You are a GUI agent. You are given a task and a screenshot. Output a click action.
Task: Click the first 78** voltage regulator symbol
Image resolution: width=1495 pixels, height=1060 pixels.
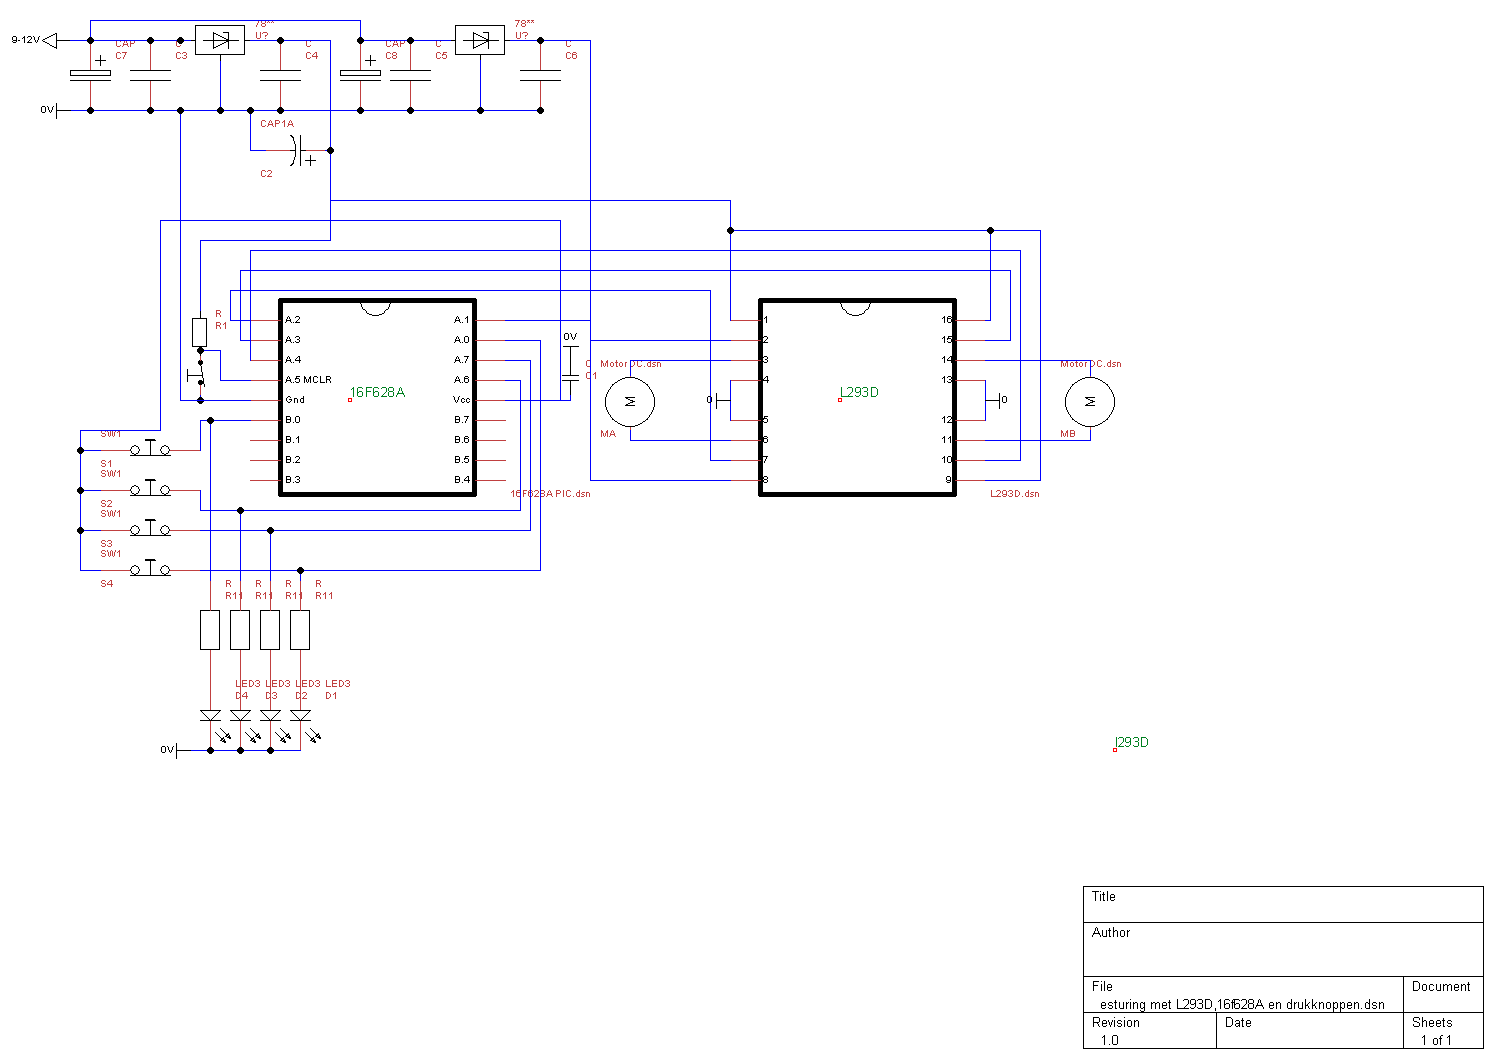[x=220, y=41]
